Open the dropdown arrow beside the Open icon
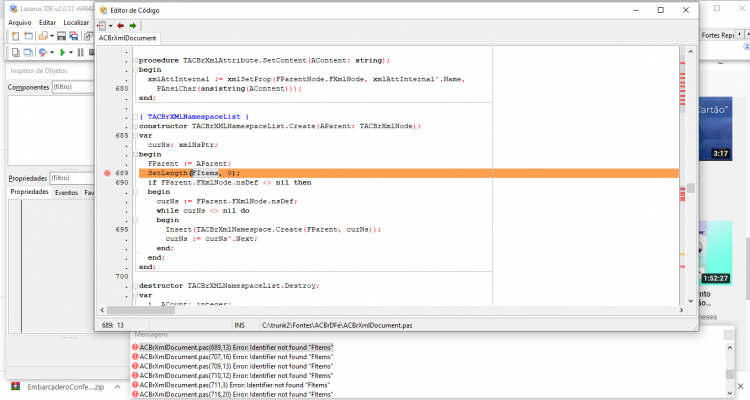Image resolution: width=750 pixels, height=400 pixels. pos(52,37)
